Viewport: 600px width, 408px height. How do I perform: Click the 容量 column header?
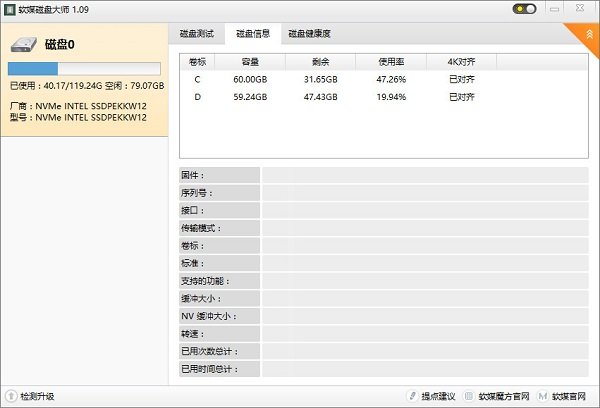[250, 62]
